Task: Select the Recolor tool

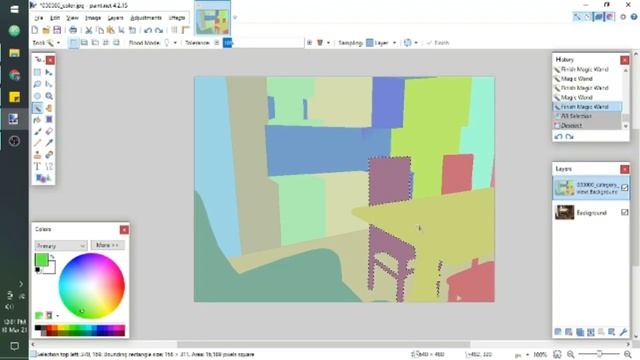Action: (x=49, y=155)
